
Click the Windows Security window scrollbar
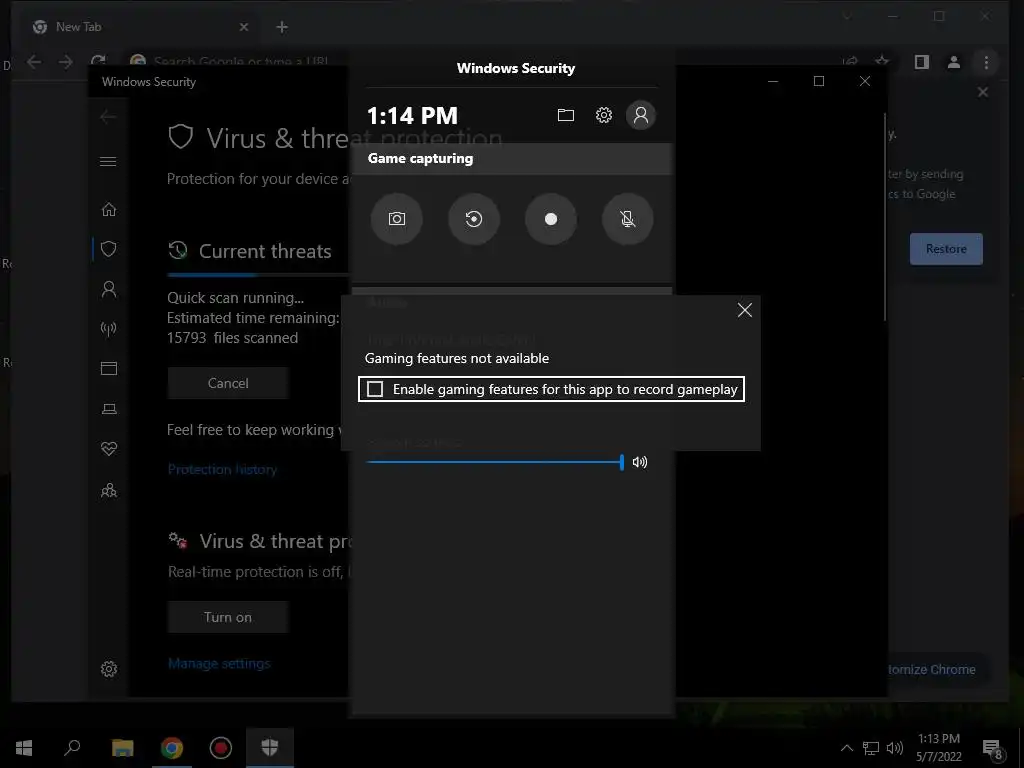885,217
